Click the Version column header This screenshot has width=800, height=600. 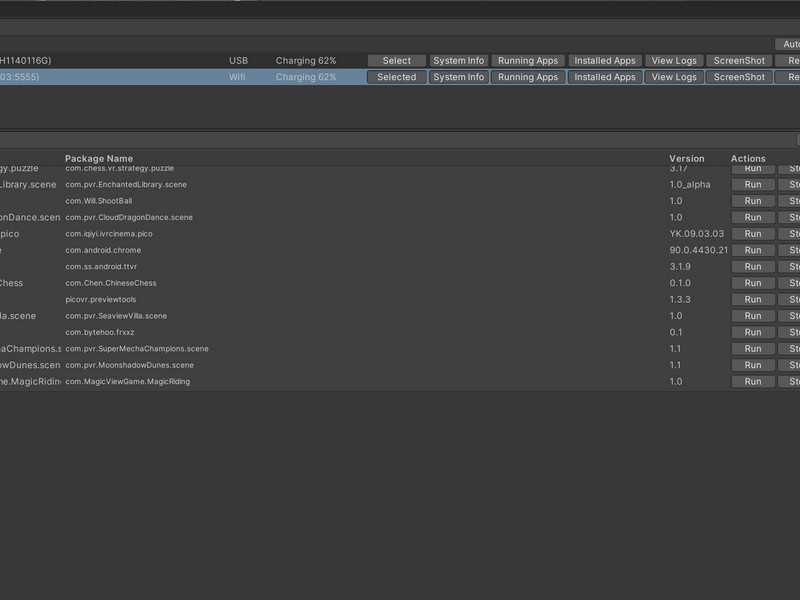click(x=687, y=159)
